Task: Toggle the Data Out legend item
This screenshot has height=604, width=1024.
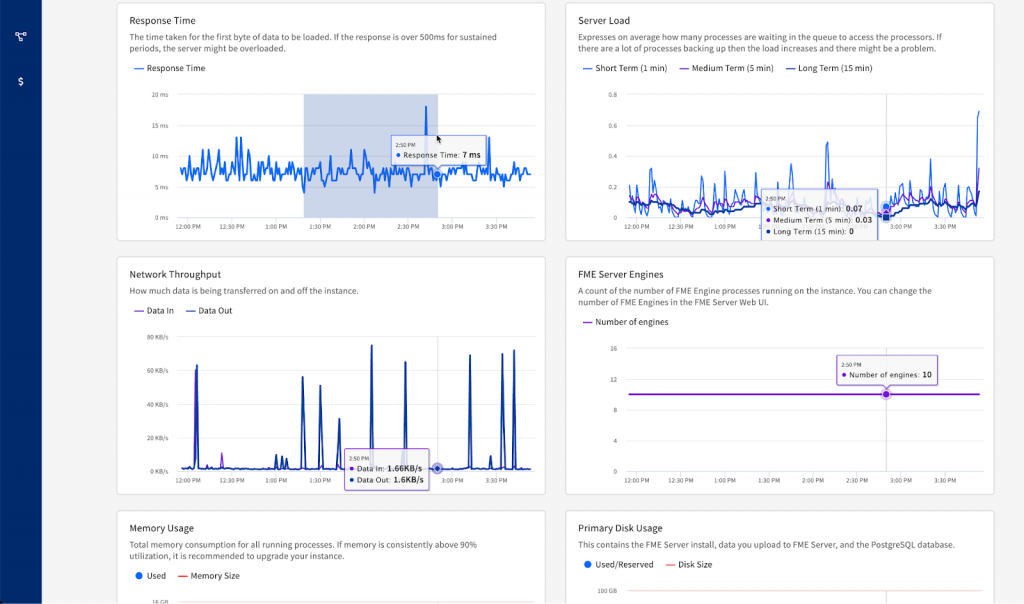Action: point(213,311)
